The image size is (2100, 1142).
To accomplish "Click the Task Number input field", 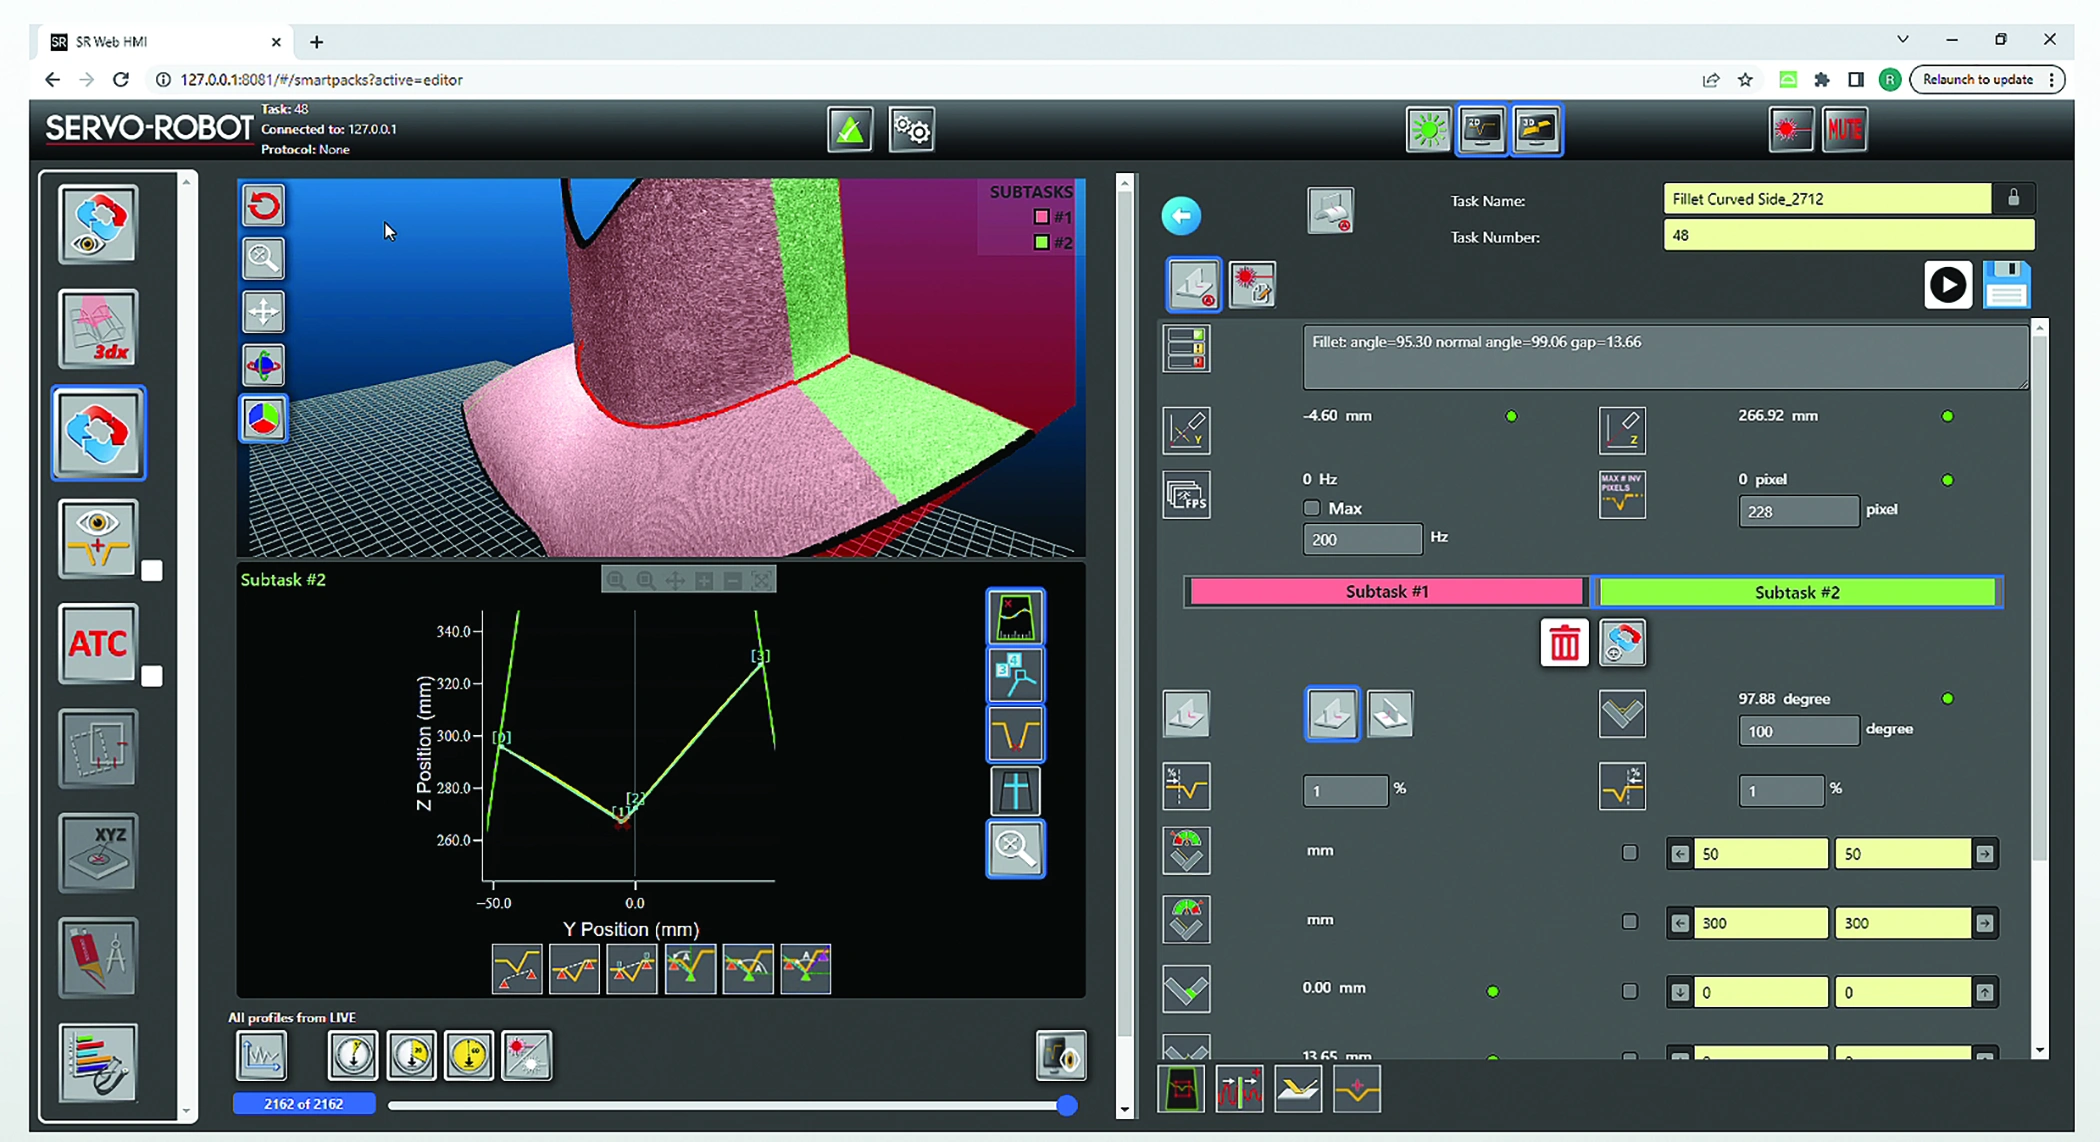I will [1848, 235].
